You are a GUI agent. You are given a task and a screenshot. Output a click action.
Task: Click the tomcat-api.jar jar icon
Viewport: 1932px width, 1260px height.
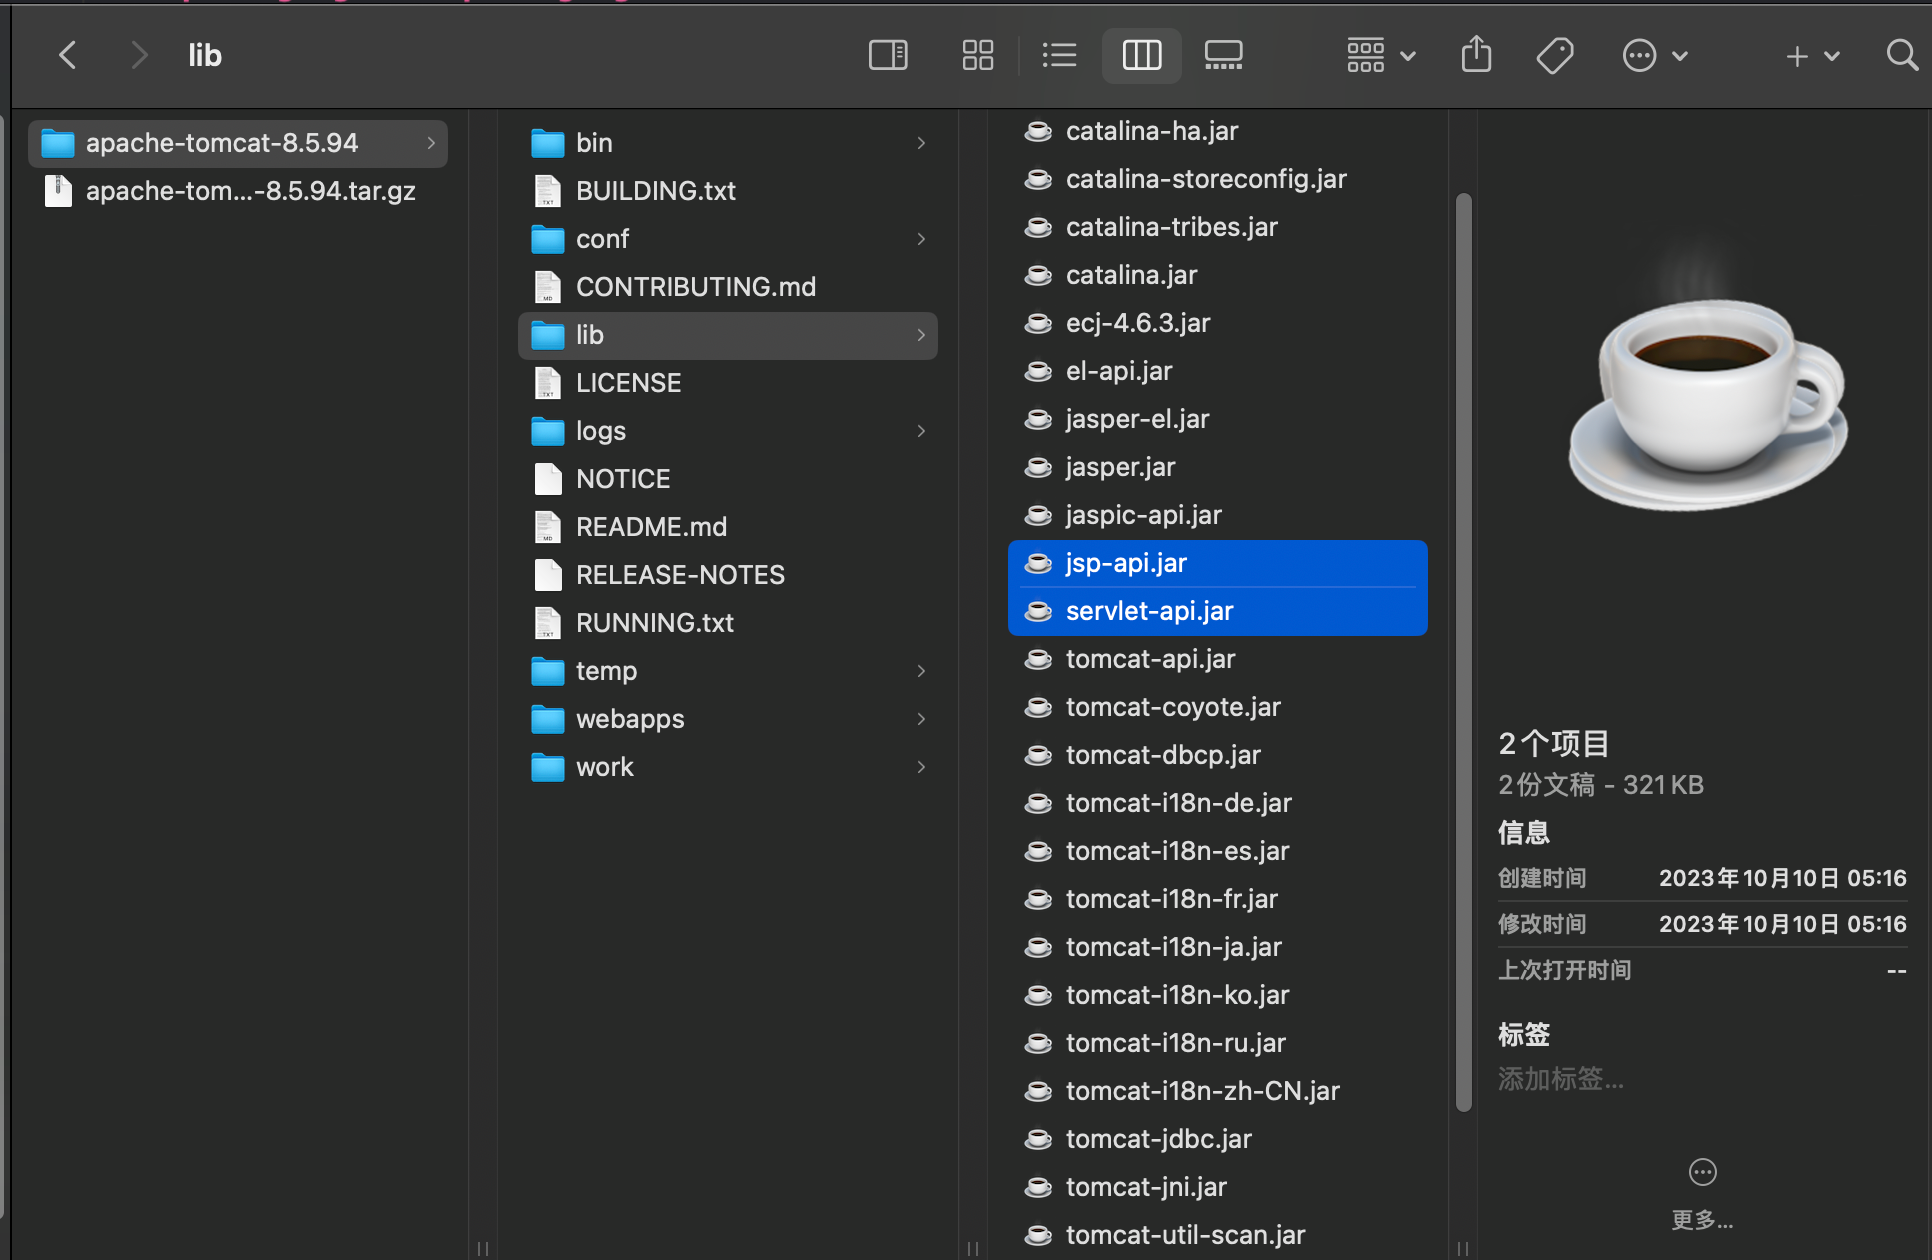1039,659
